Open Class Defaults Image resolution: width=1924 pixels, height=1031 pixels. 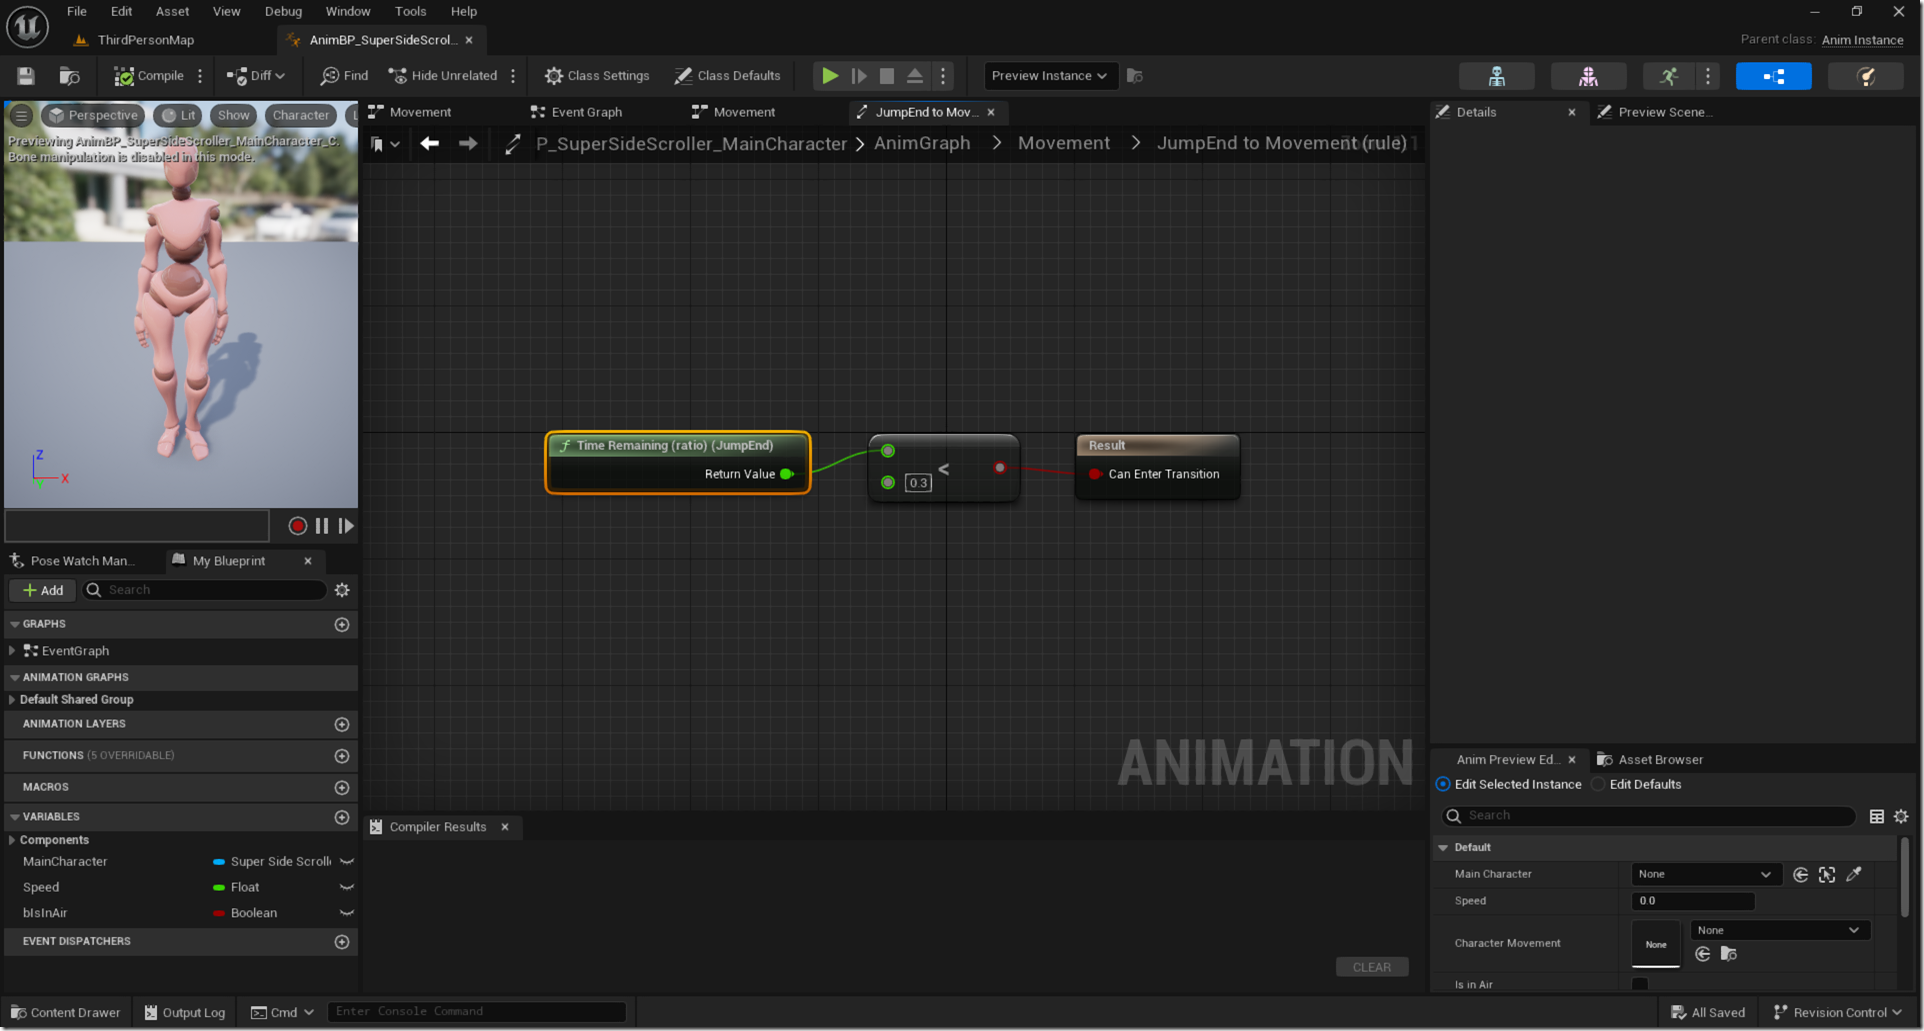(x=728, y=76)
